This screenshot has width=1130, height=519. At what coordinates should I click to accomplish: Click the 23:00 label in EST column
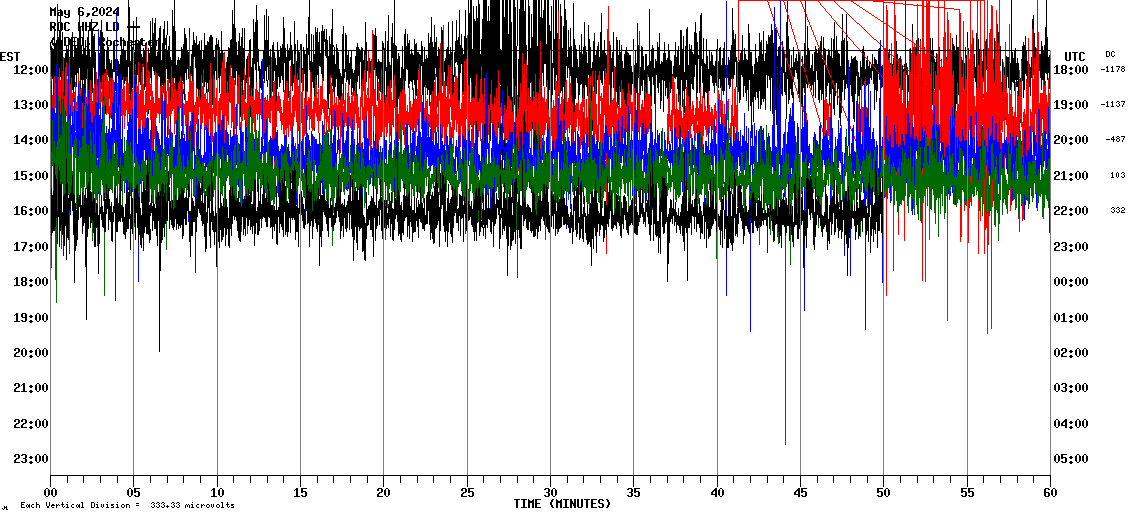click(31, 458)
